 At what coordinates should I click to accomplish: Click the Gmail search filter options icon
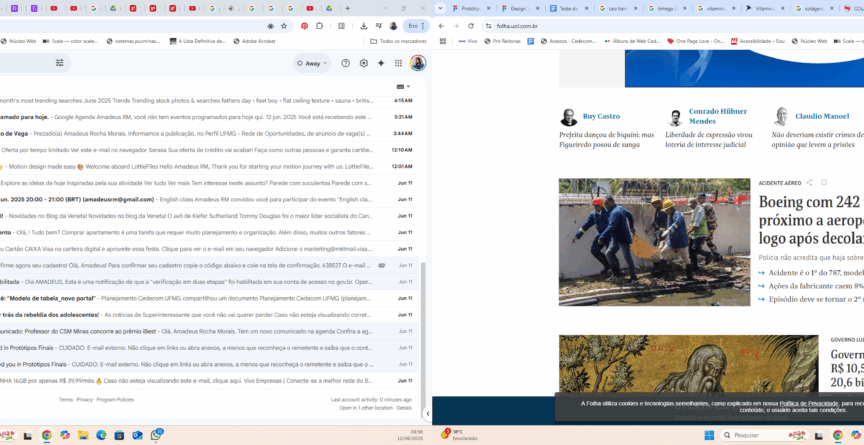[60, 63]
